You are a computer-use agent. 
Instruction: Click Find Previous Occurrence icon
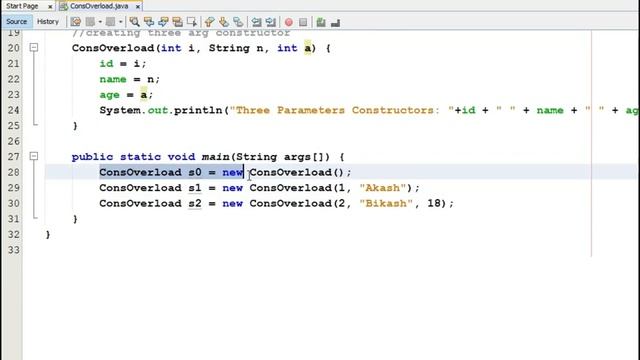click(x=149, y=22)
